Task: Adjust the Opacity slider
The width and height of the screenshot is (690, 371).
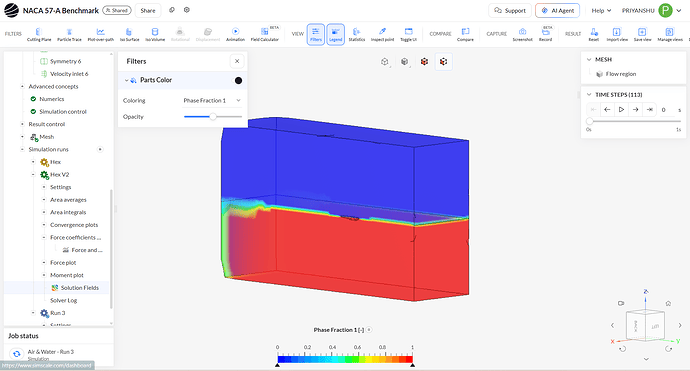Action: [213, 117]
